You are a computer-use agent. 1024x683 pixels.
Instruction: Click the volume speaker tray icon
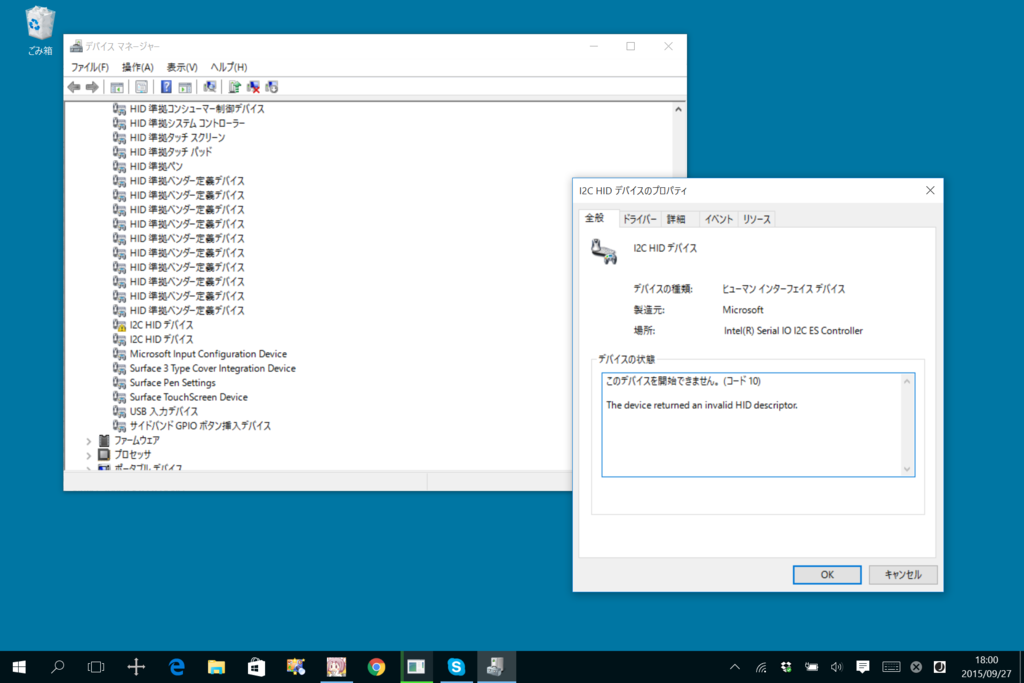point(837,667)
